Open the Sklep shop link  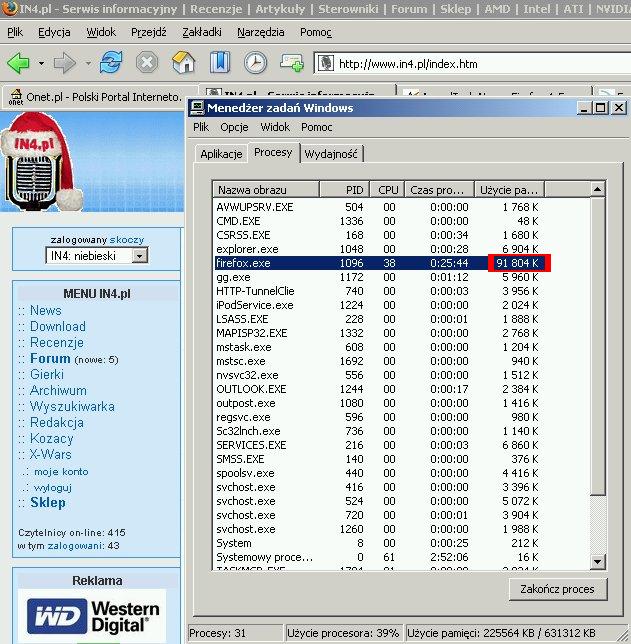coord(48,503)
